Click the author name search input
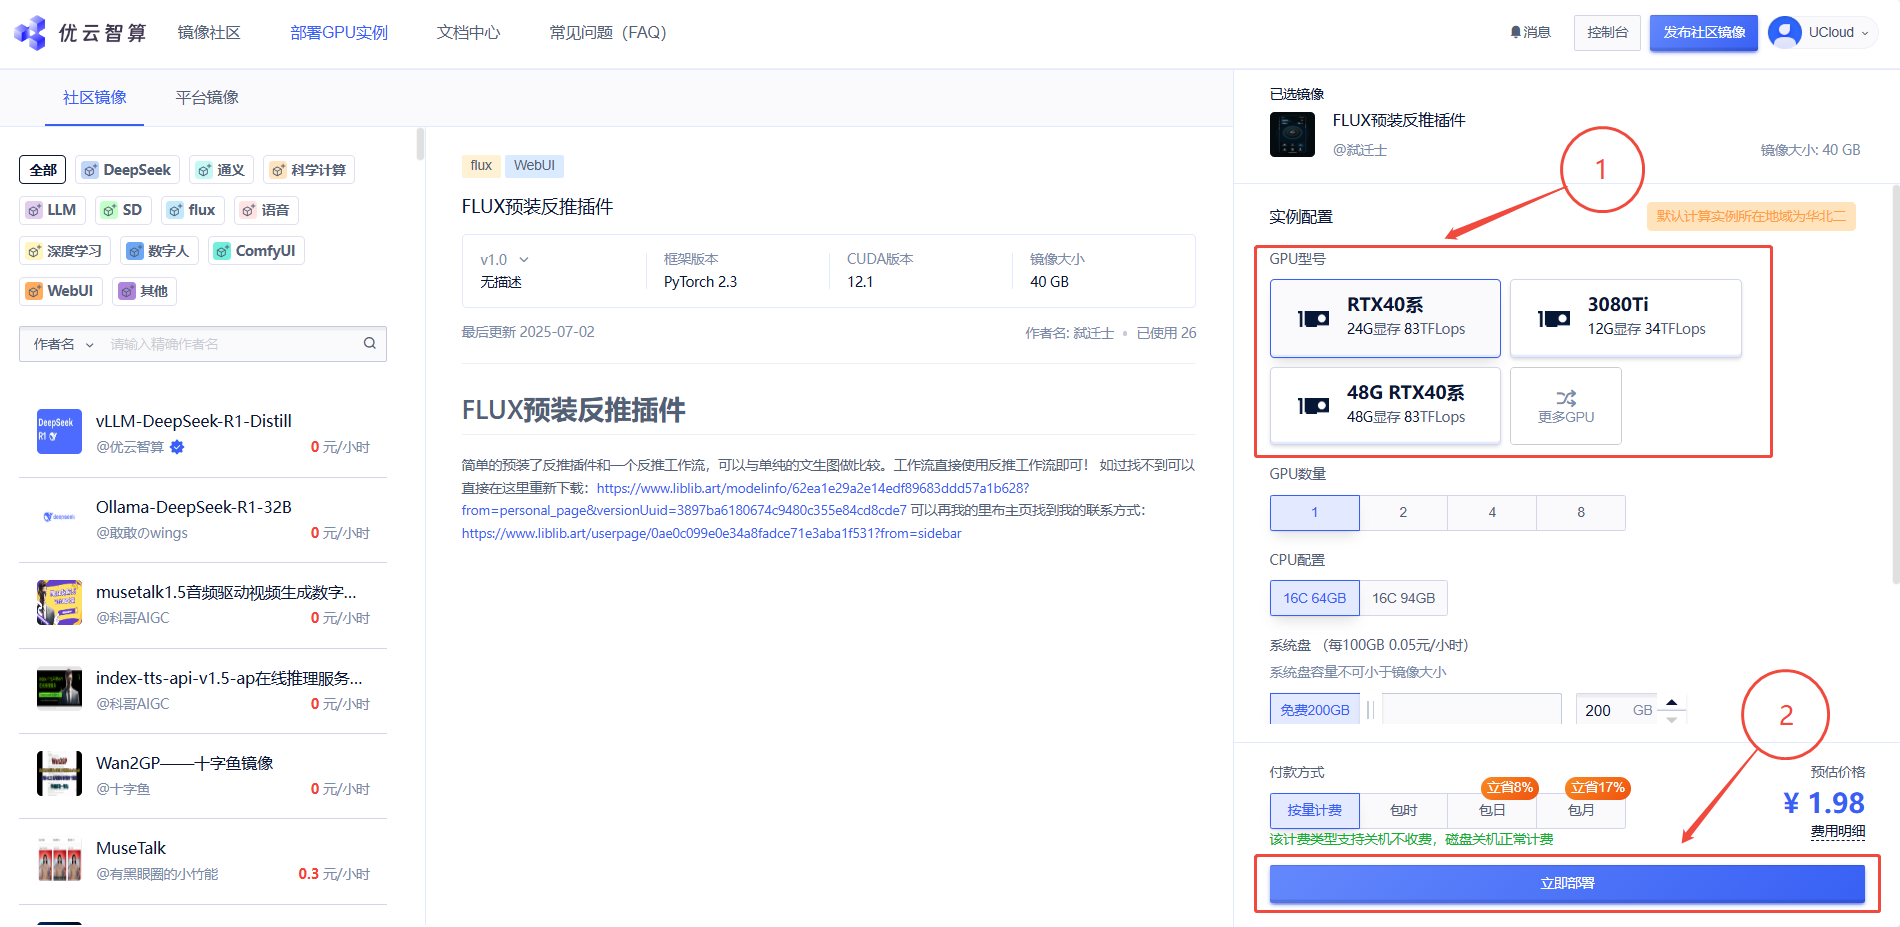This screenshot has width=1900, height=927. (230, 344)
